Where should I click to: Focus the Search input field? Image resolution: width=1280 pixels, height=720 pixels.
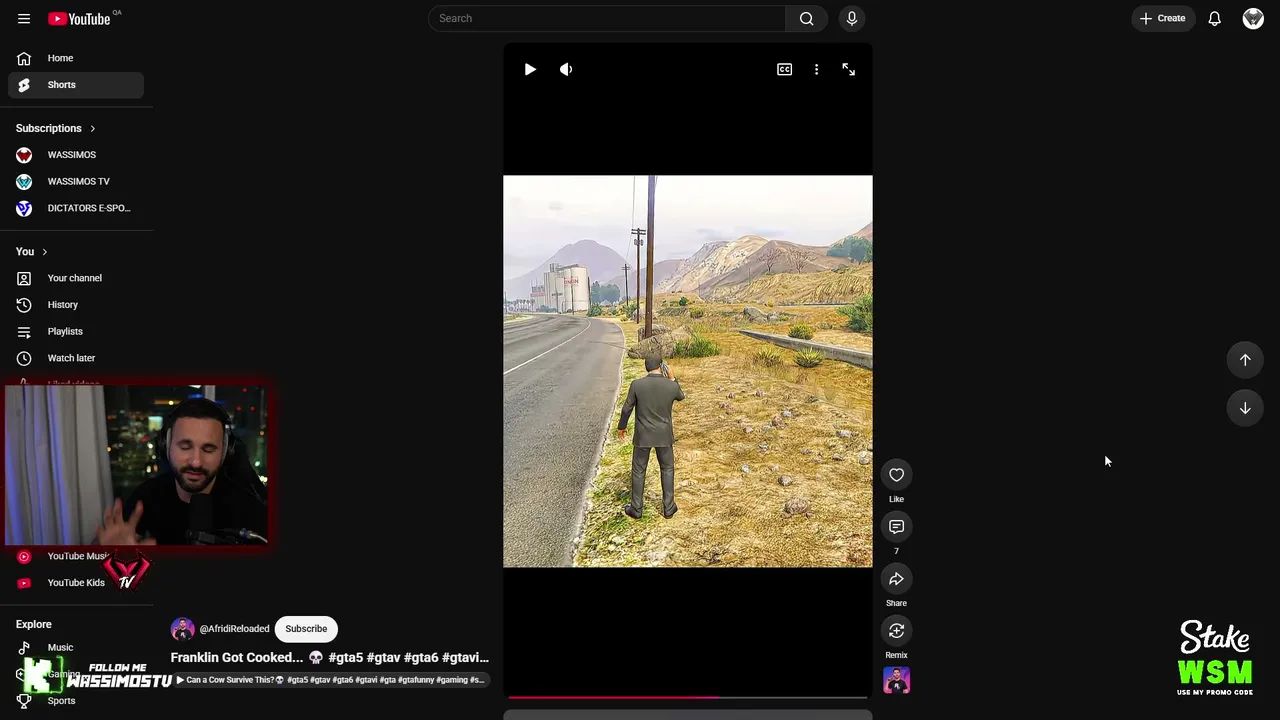click(x=607, y=18)
